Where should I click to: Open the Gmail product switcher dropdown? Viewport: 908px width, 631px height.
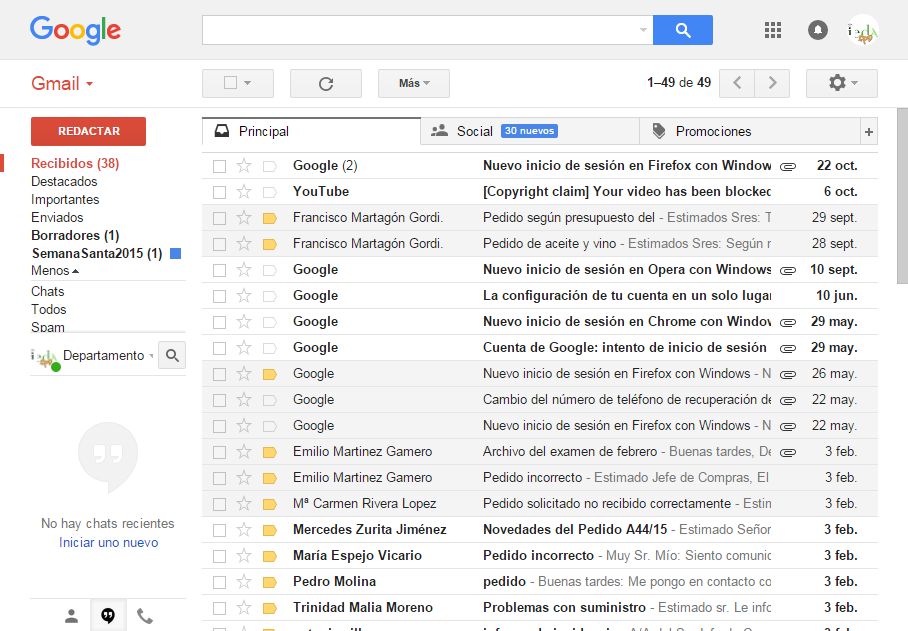tap(62, 83)
